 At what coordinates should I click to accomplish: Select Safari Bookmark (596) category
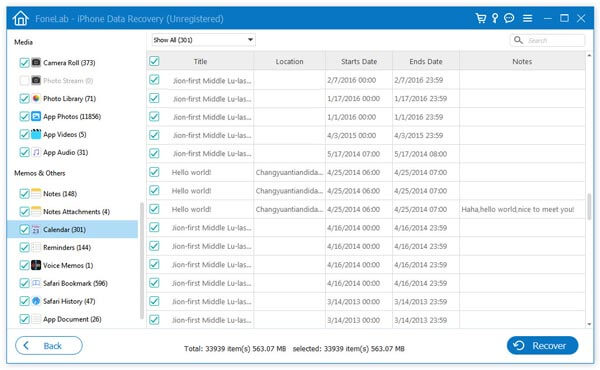[75, 283]
